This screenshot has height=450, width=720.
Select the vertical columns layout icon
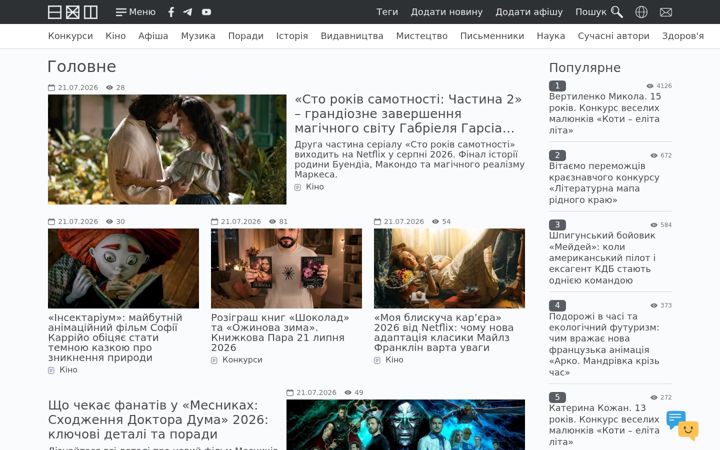pyautogui.click(x=90, y=12)
